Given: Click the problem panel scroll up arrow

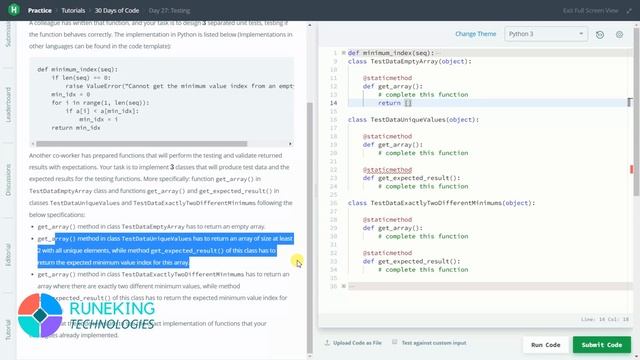Looking at the screenshot, I should coord(309,25).
